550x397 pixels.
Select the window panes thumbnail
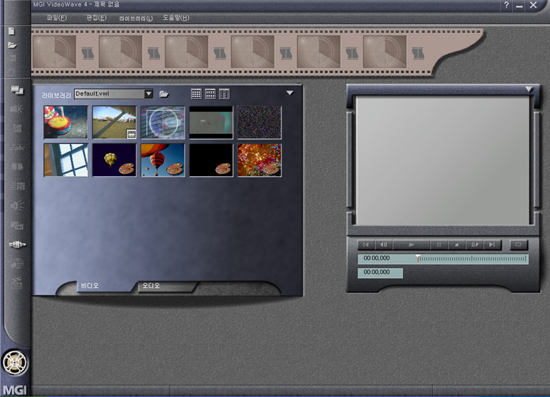[x=66, y=160]
